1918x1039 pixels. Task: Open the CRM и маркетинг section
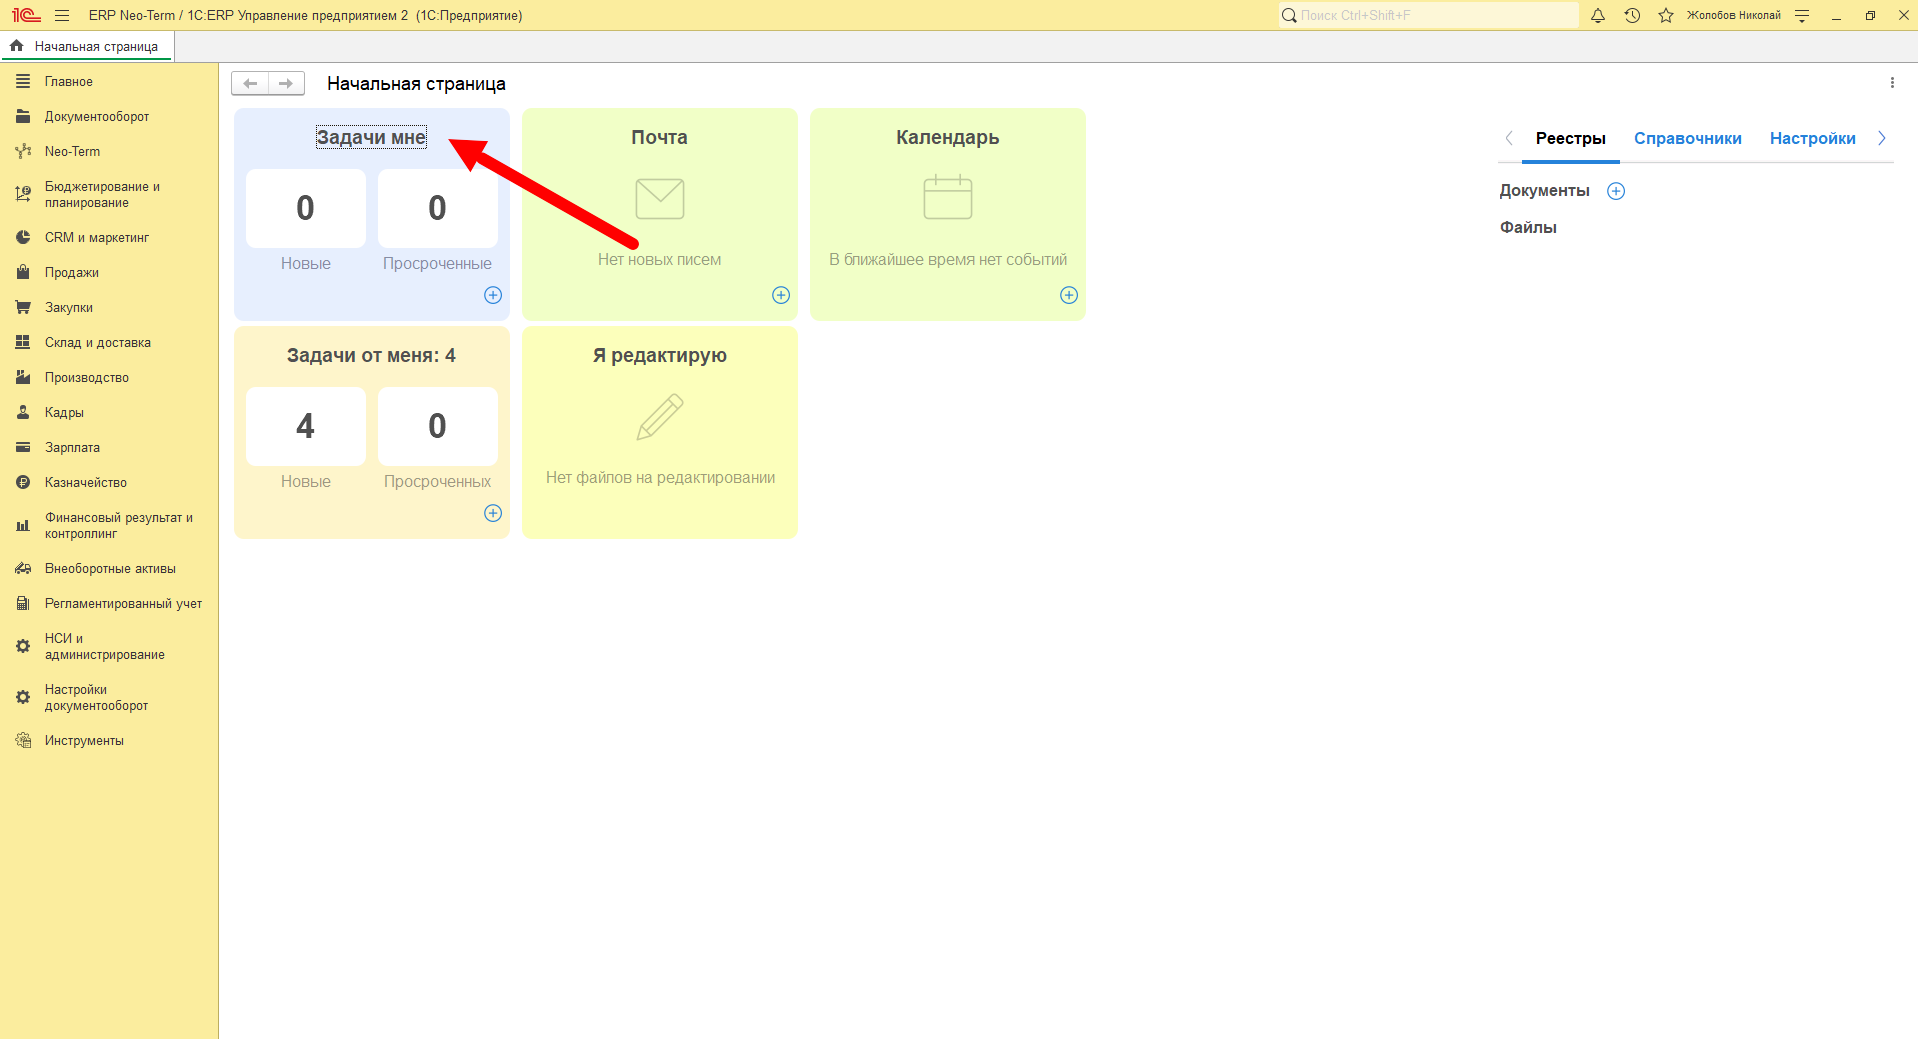pyautogui.click(x=109, y=237)
